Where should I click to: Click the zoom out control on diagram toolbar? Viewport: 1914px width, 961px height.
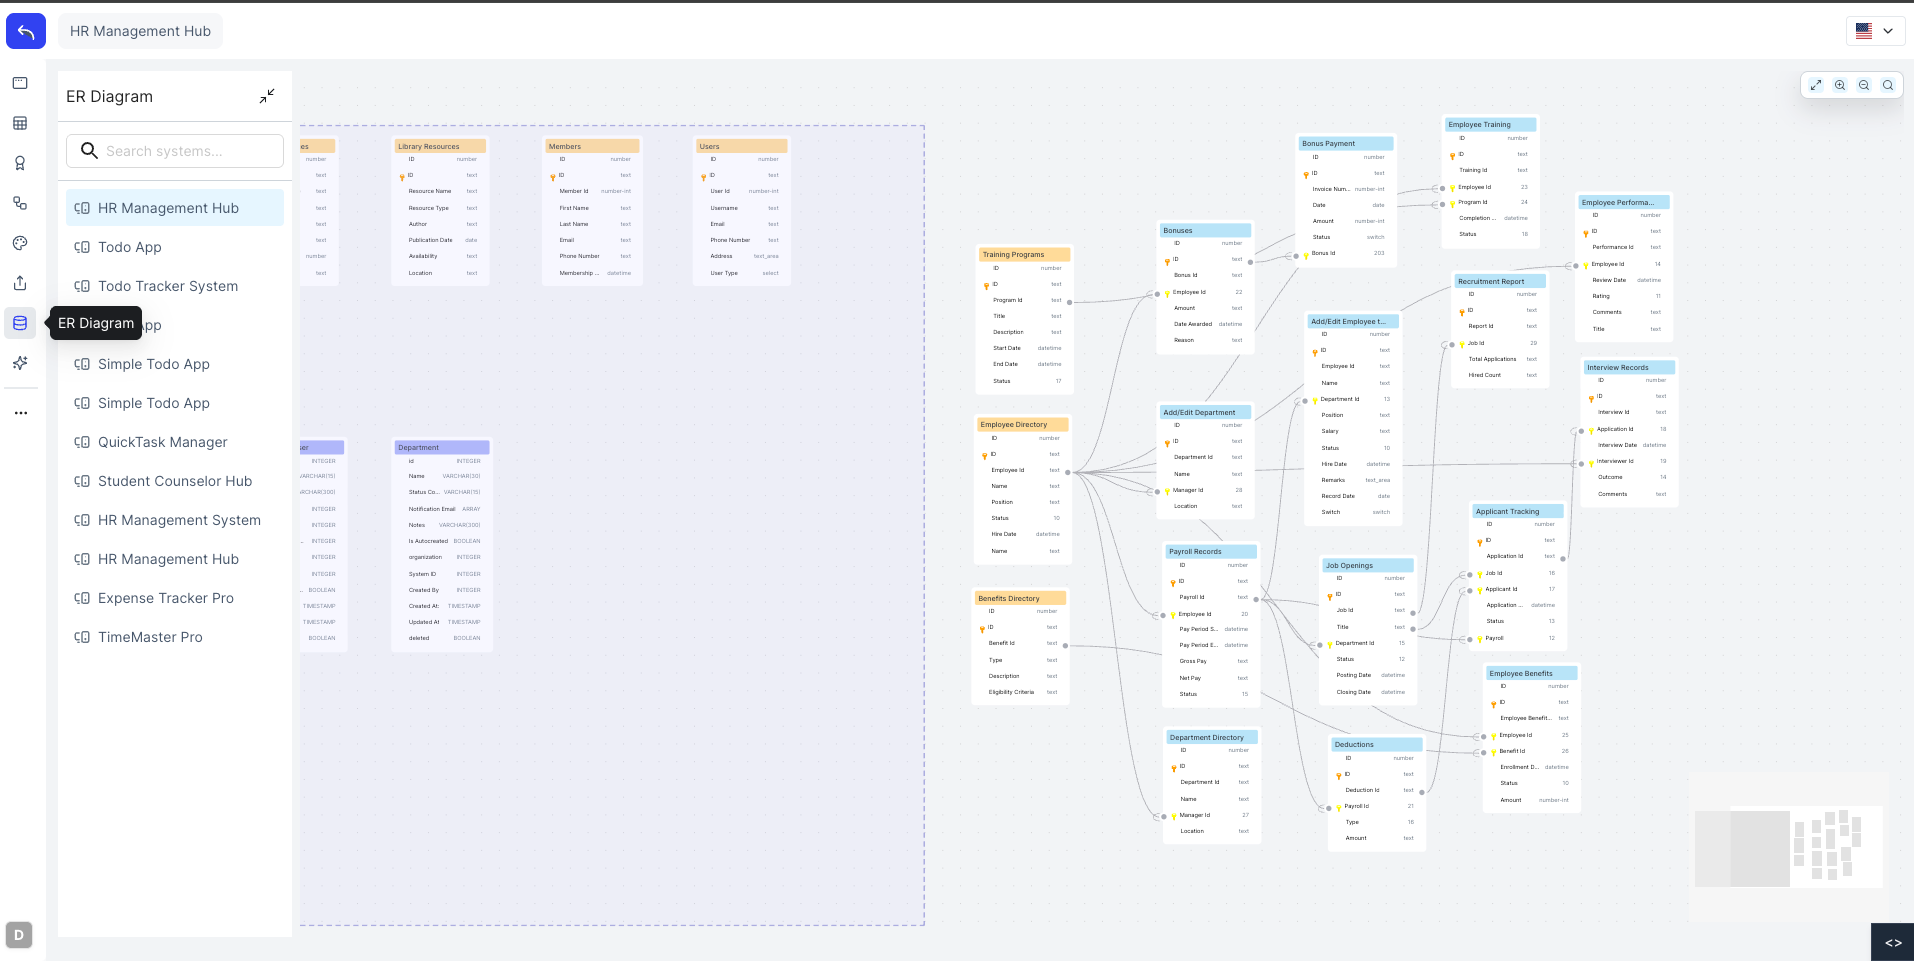click(x=1864, y=85)
